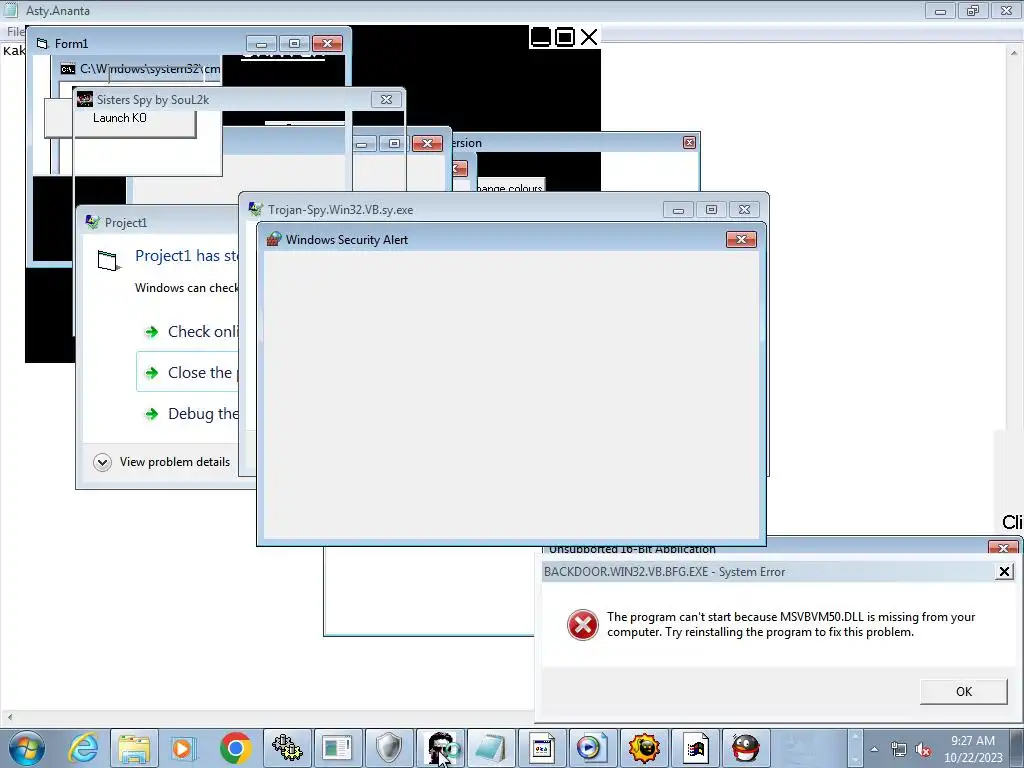Open Windows Explorer folder icon in taskbar

[x=134, y=748]
